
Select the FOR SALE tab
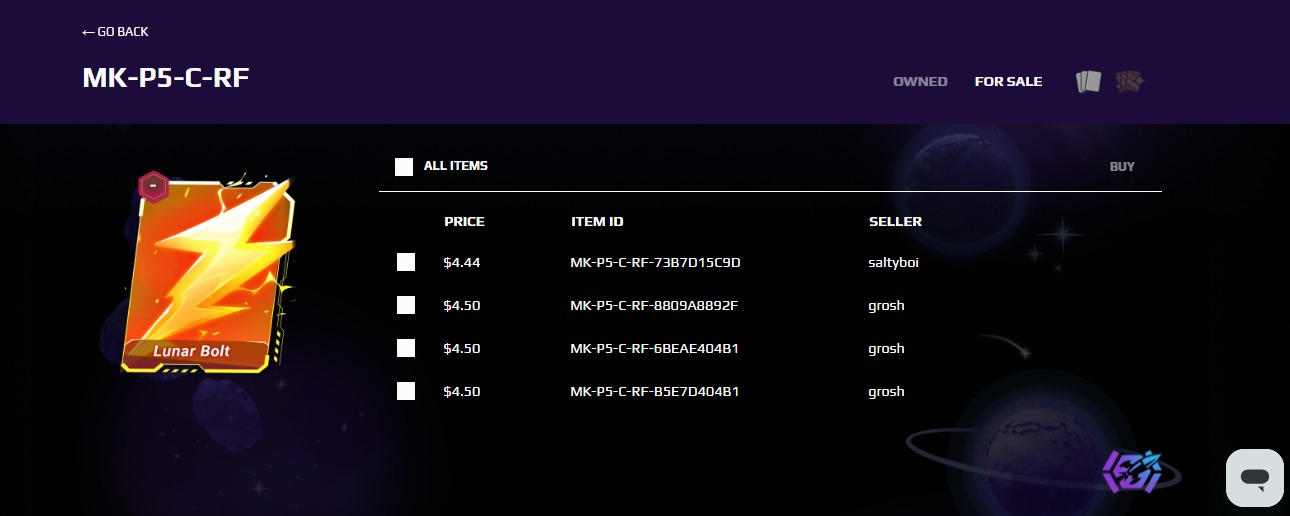point(1008,82)
